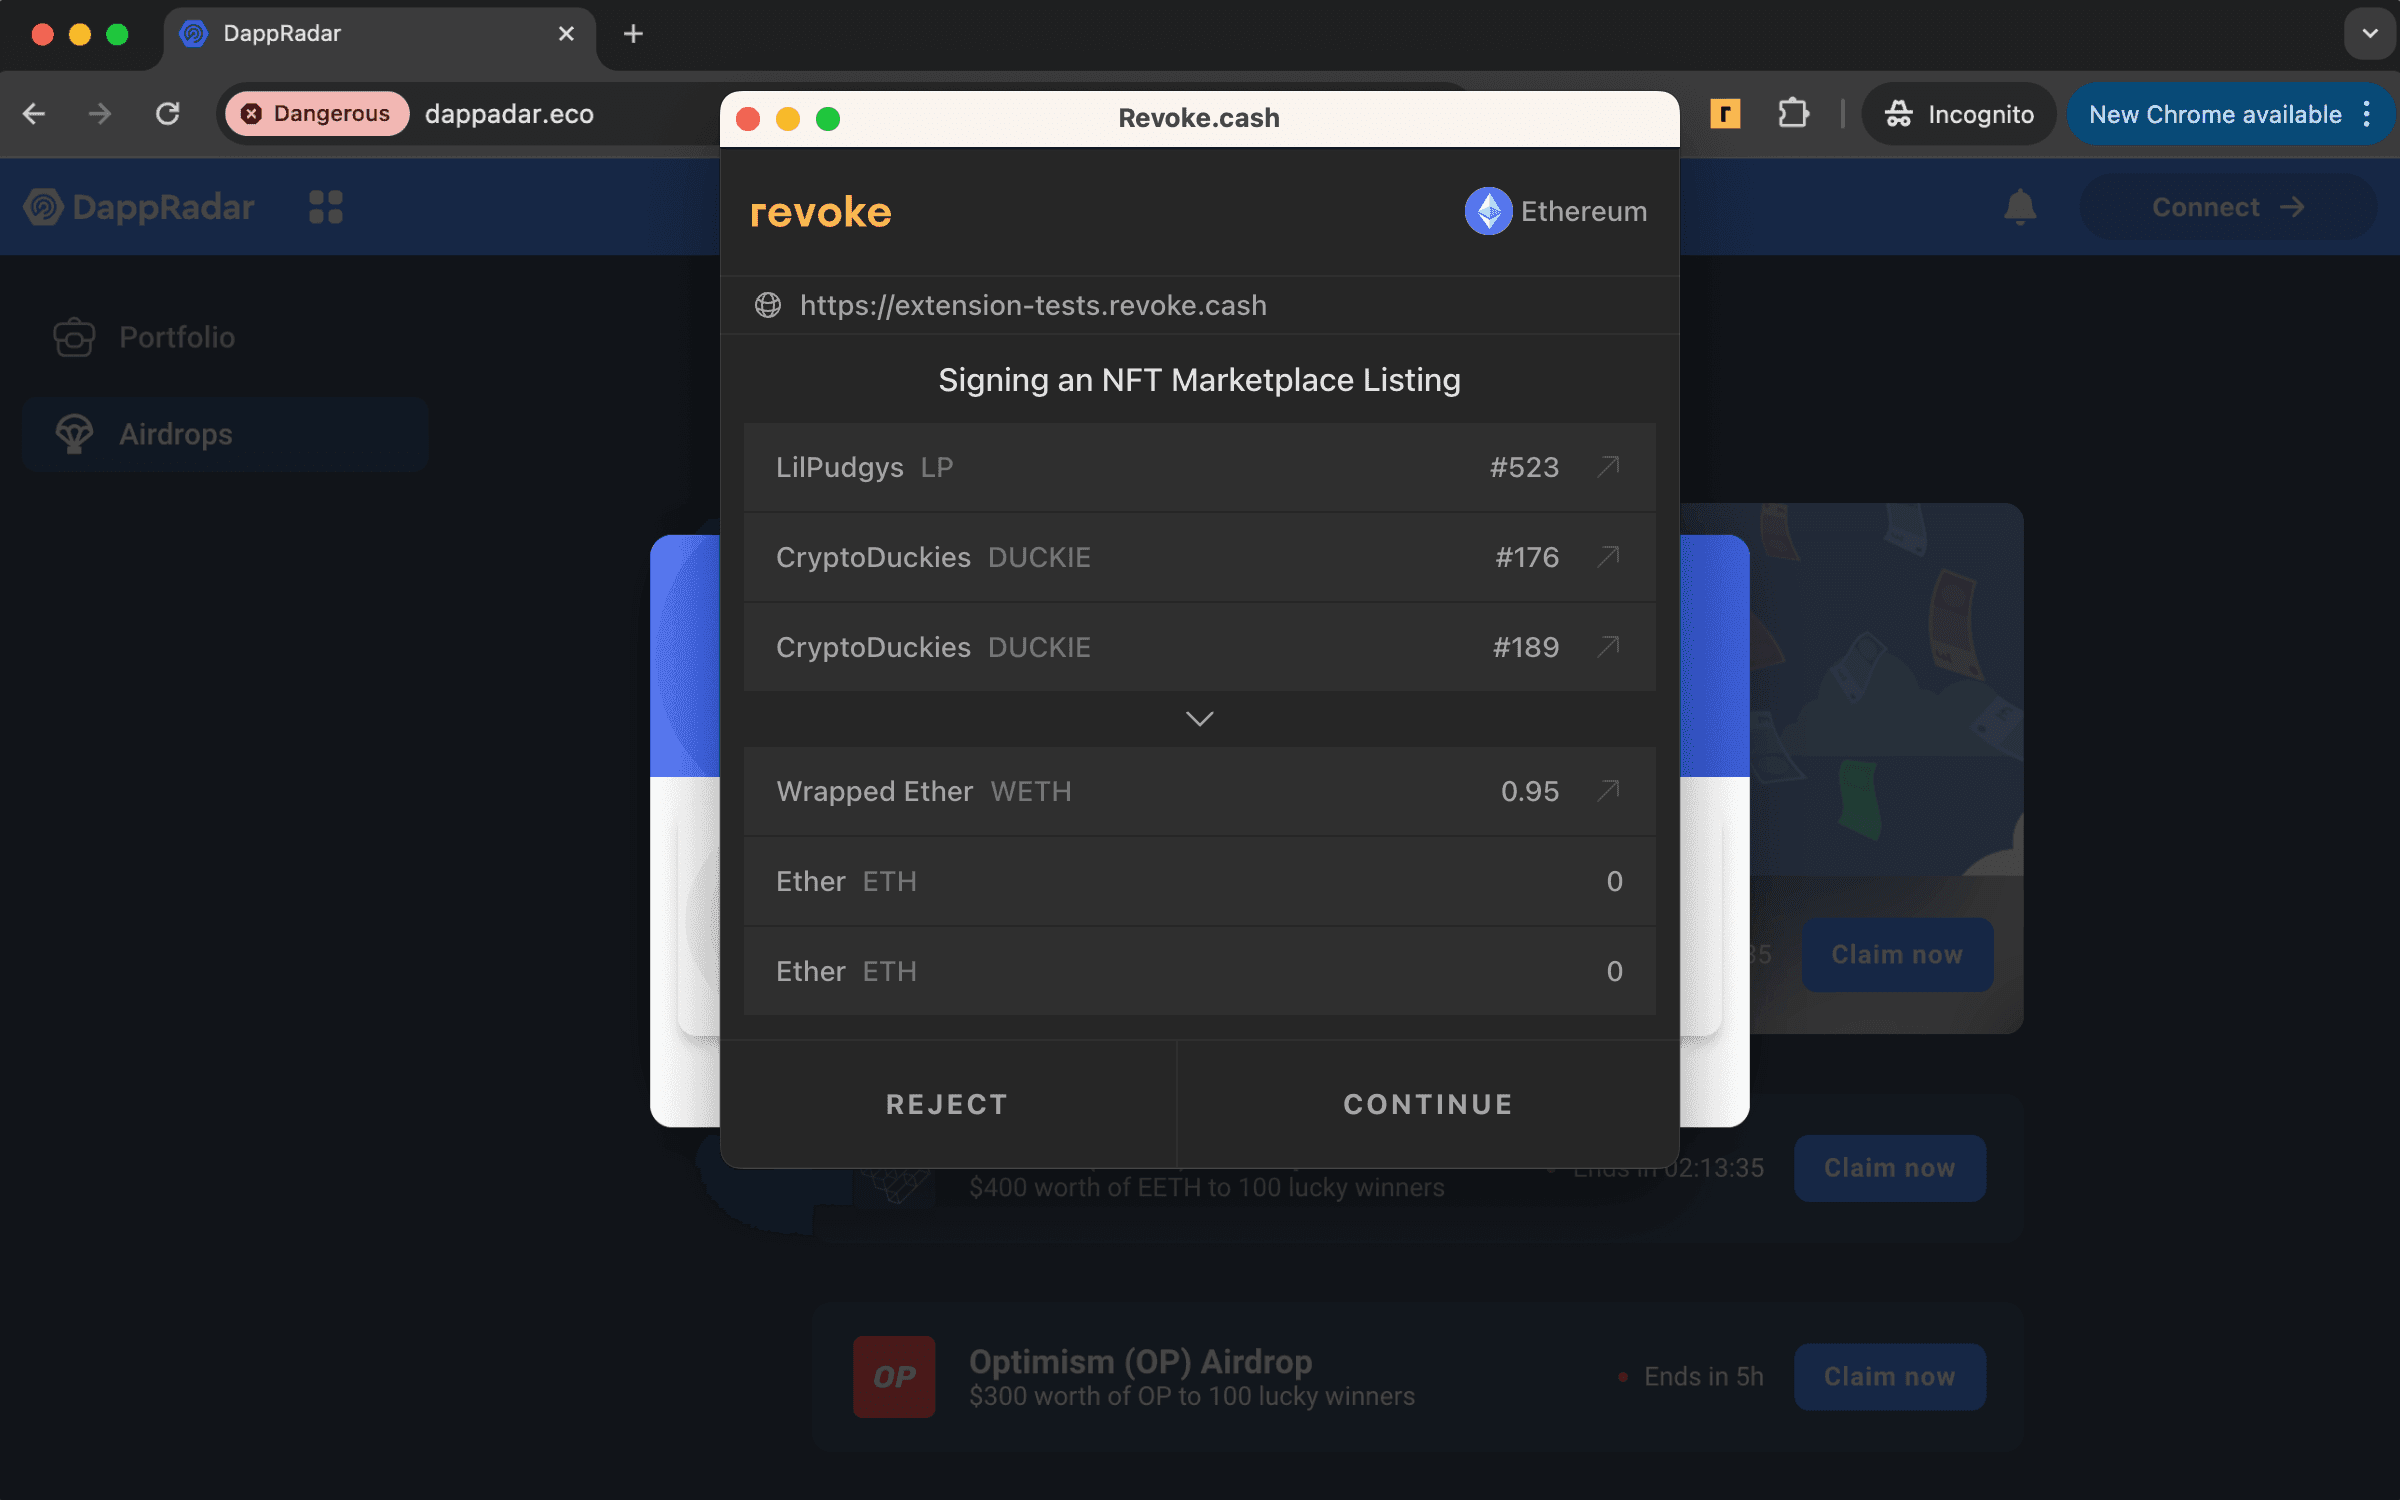Image resolution: width=2400 pixels, height=1500 pixels.
Task: Click the DappRadar Airdrops sidebar icon
Action: click(74, 434)
